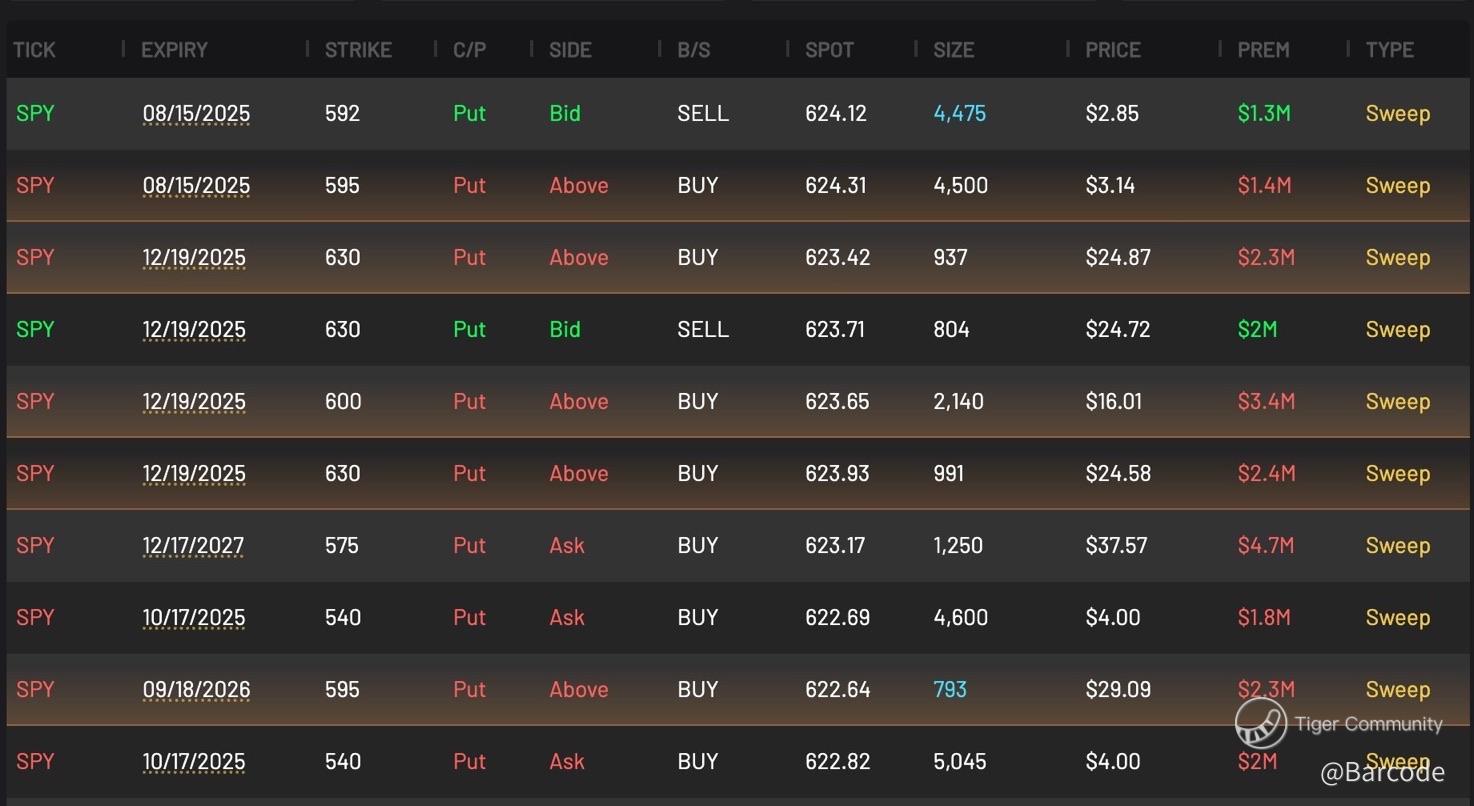Click the $1.3M green premium value
1474x806 pixels.
click(x=1263, y=114)
